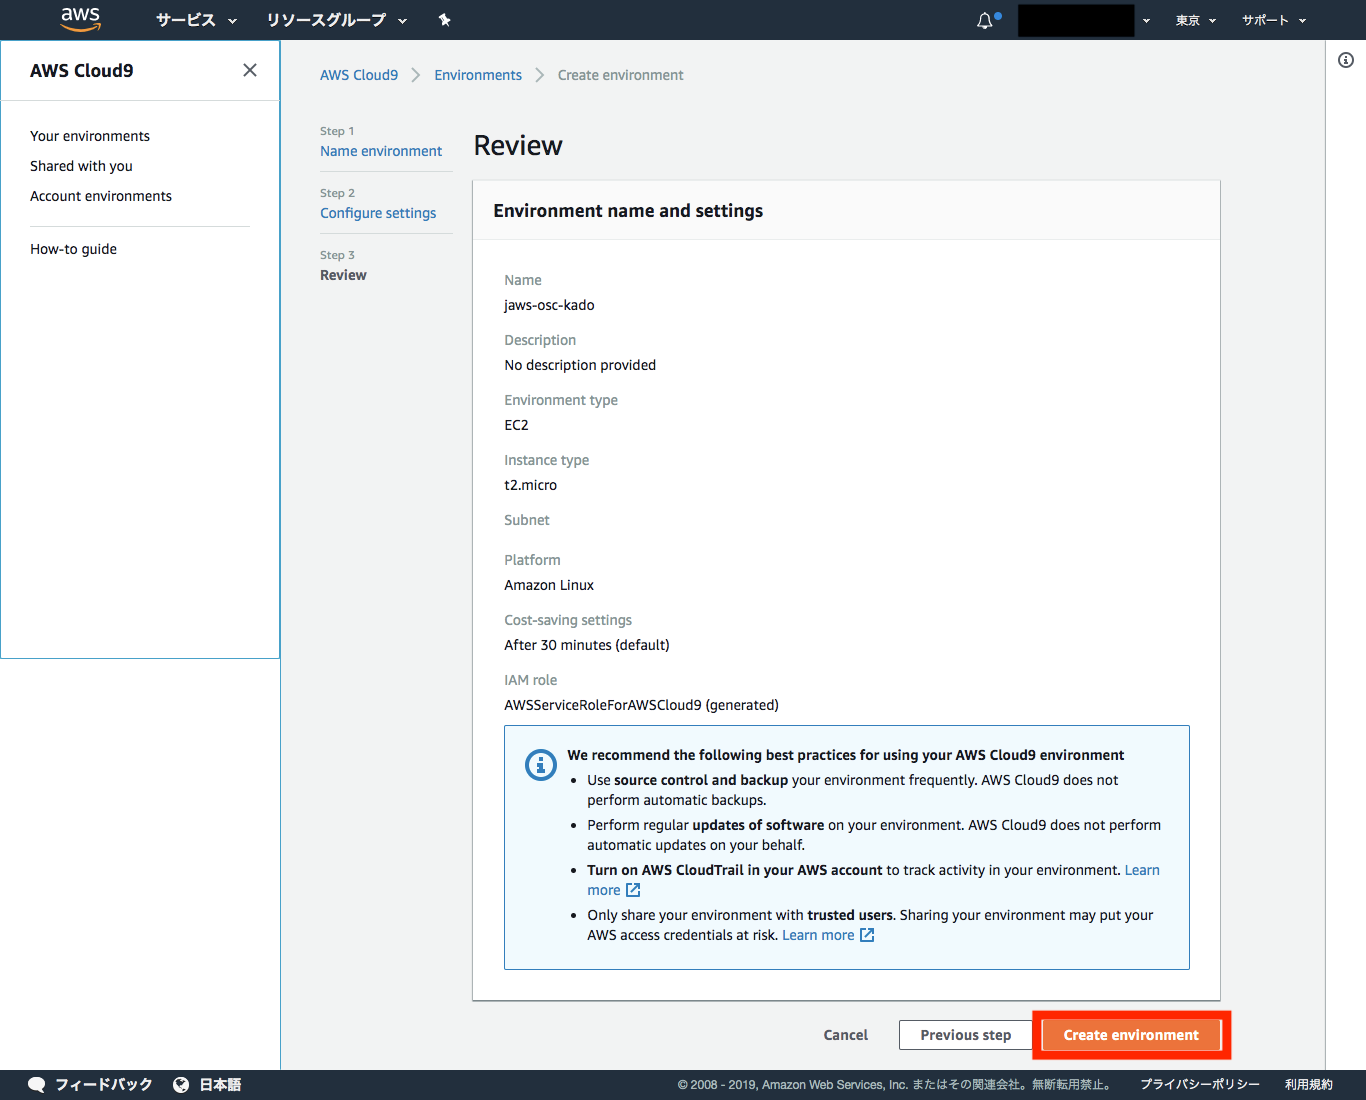Open the プライバシーポリシー footer link
The height and width of the screenshot is (1100, 1366).
coord(1200,1085)
